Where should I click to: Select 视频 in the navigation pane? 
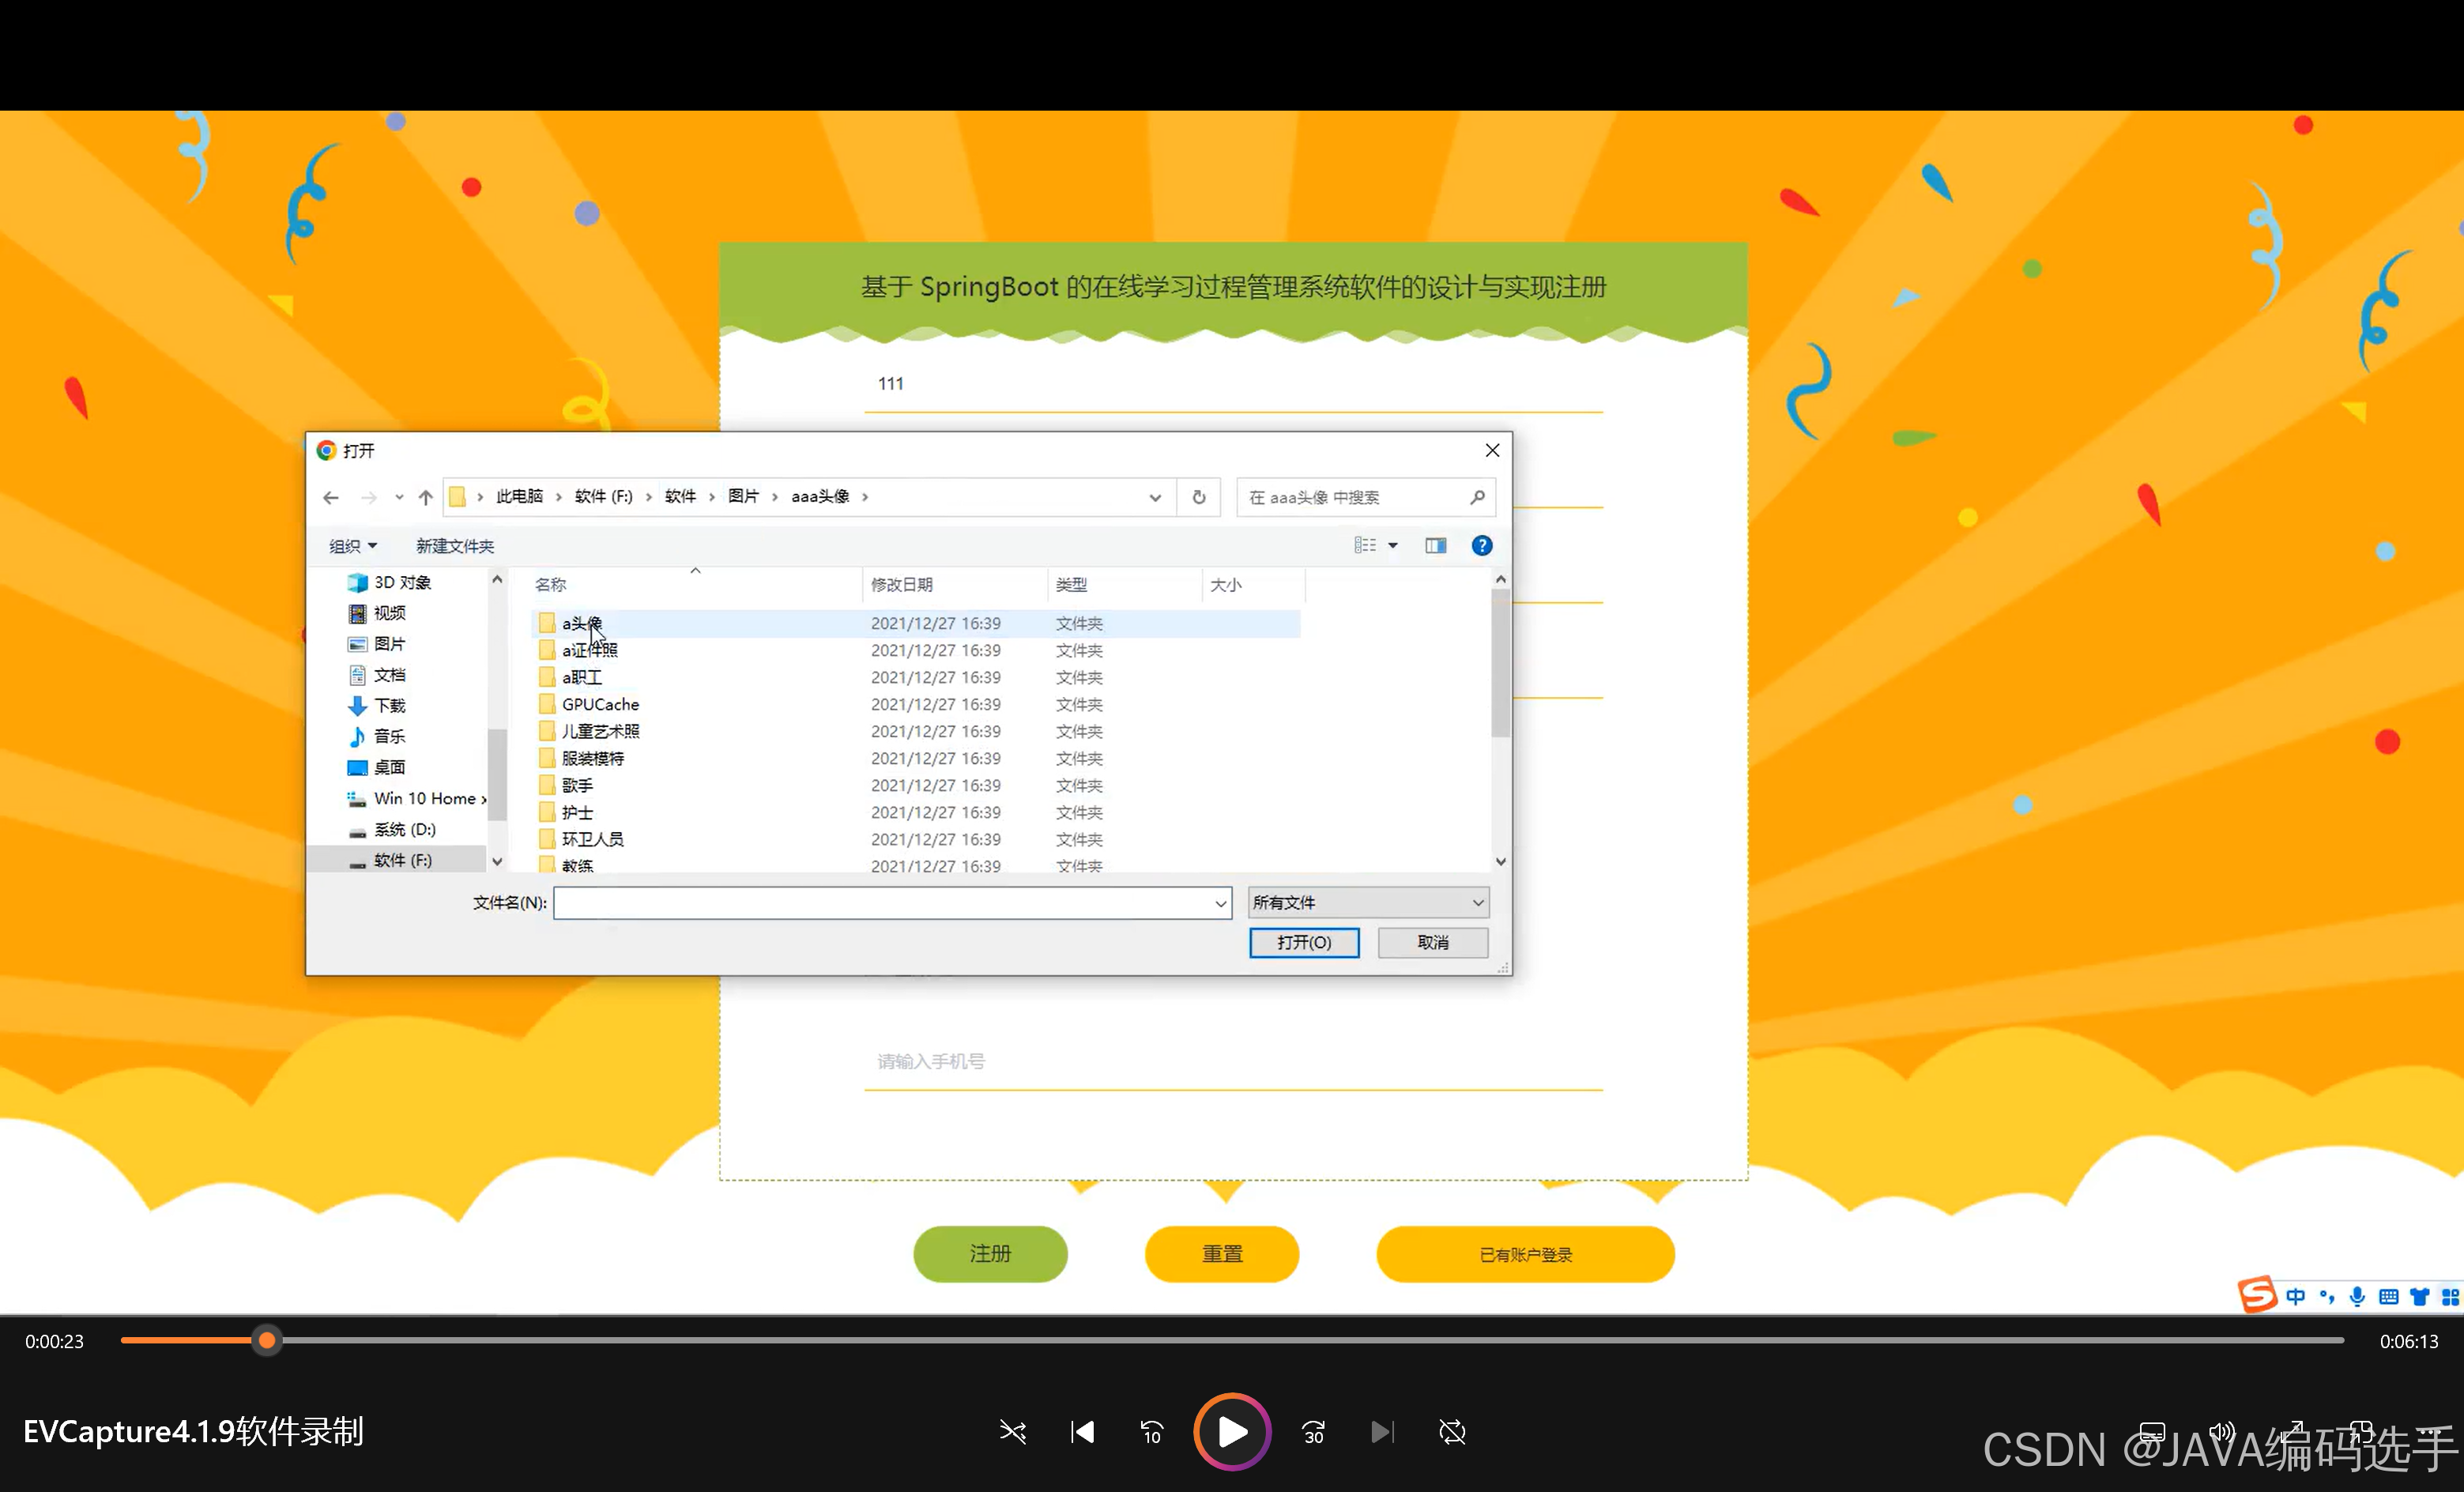377,613
